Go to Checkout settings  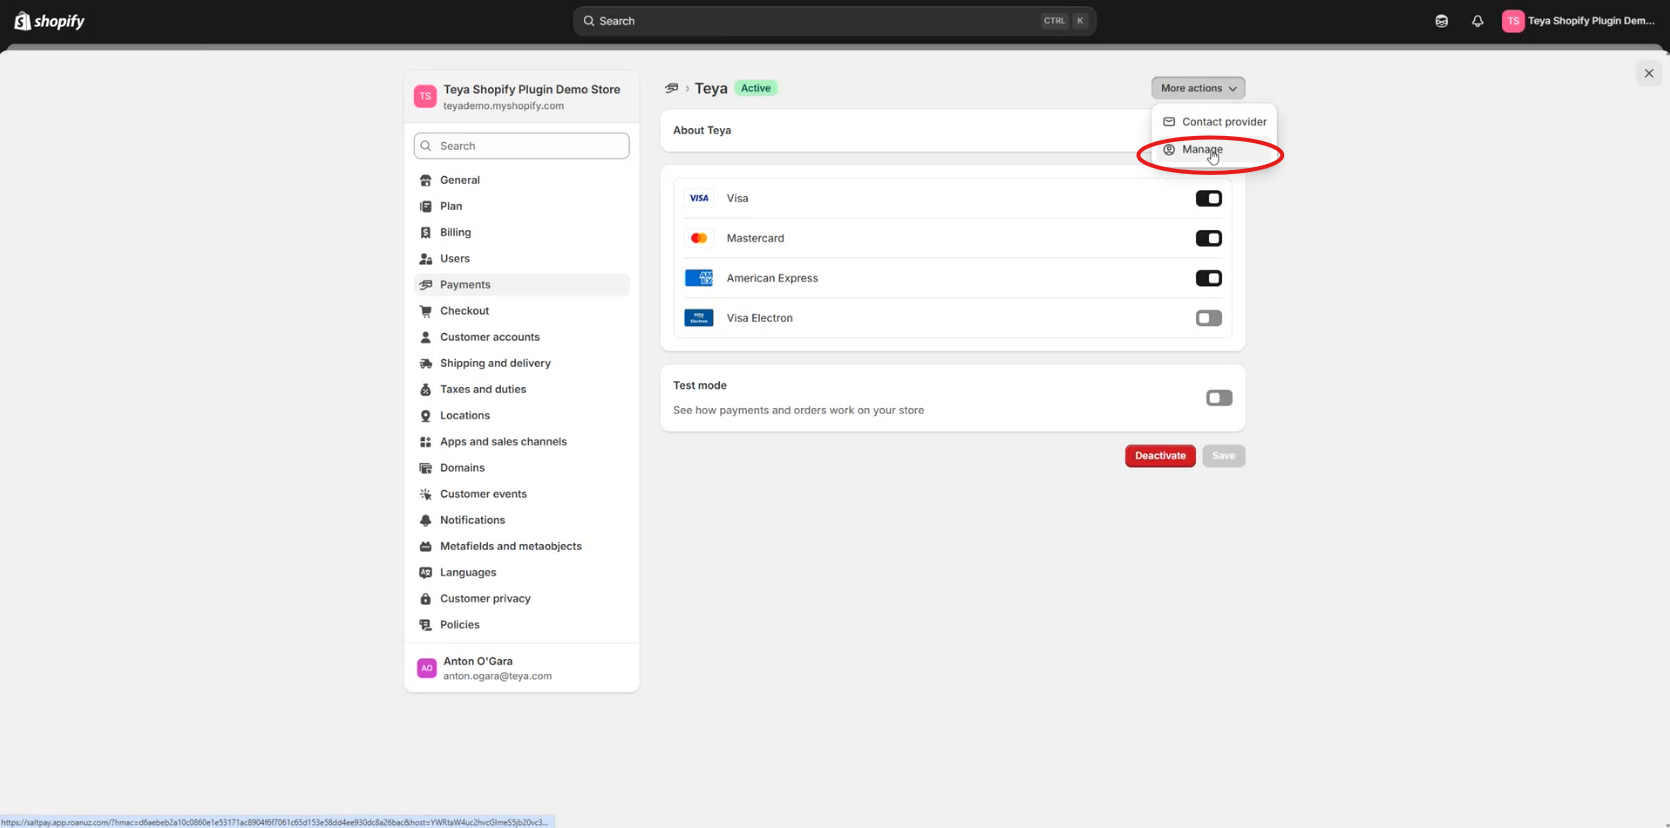(x=522, y=311)
